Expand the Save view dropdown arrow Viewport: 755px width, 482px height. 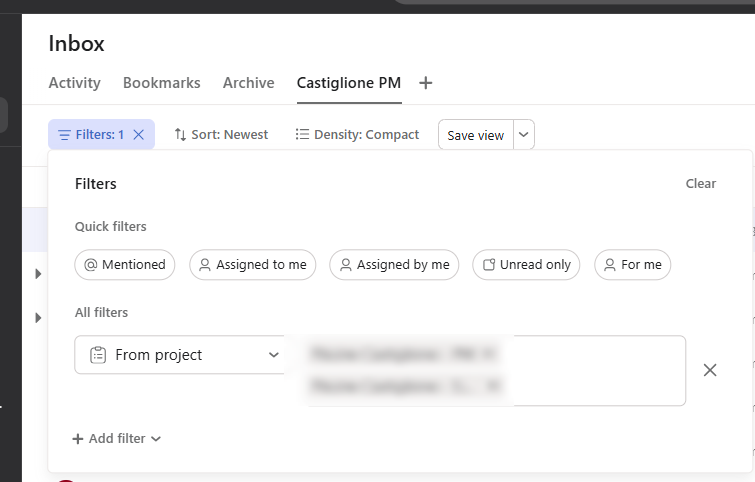pyautogui.click(x=525, y=135)
